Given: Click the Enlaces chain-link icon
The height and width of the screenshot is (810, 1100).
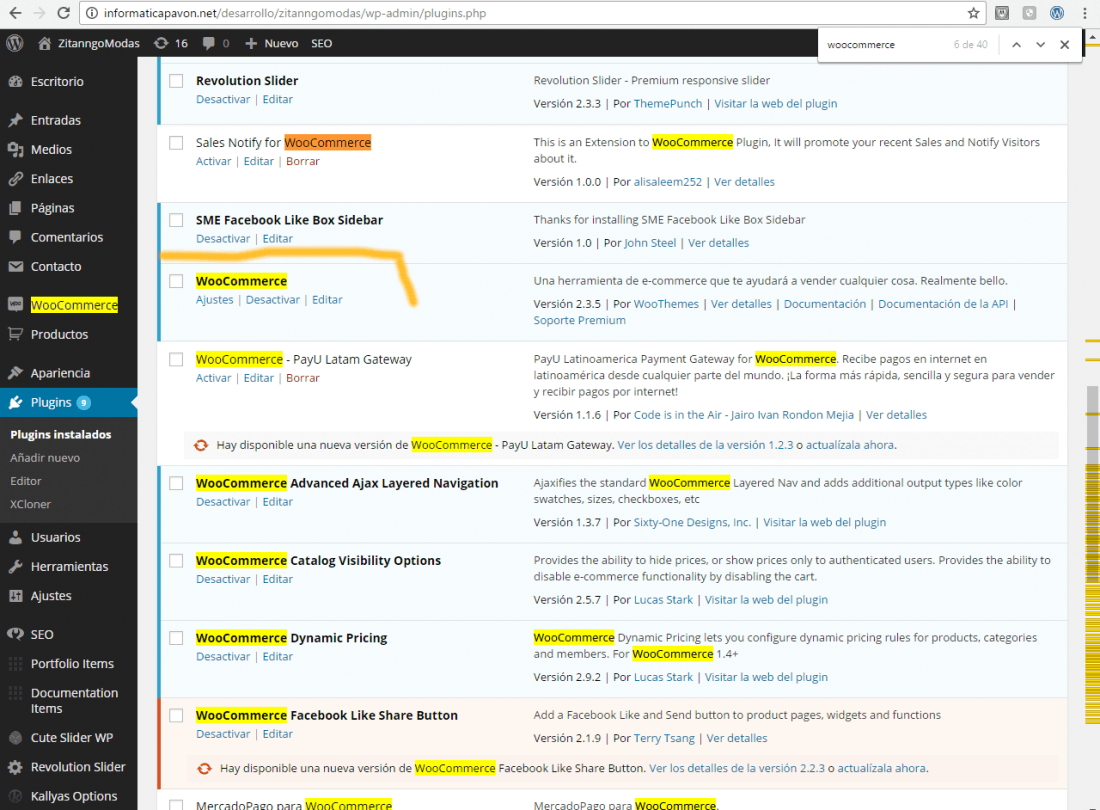Looking at the screenshot, I should click(15, 179).
